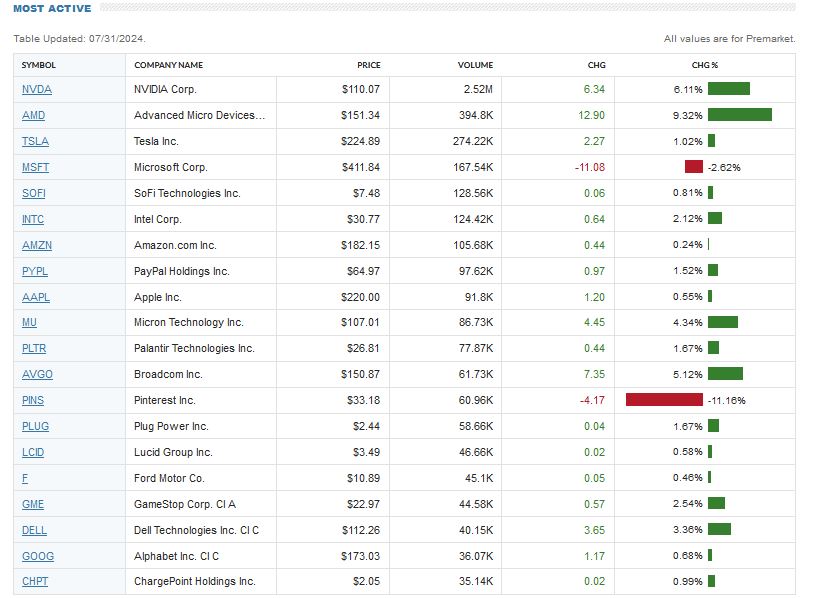The width and height of the screenshot is (838, 598).
Task: Click the COMPANY NAME column header
Action: pos(168,65)
